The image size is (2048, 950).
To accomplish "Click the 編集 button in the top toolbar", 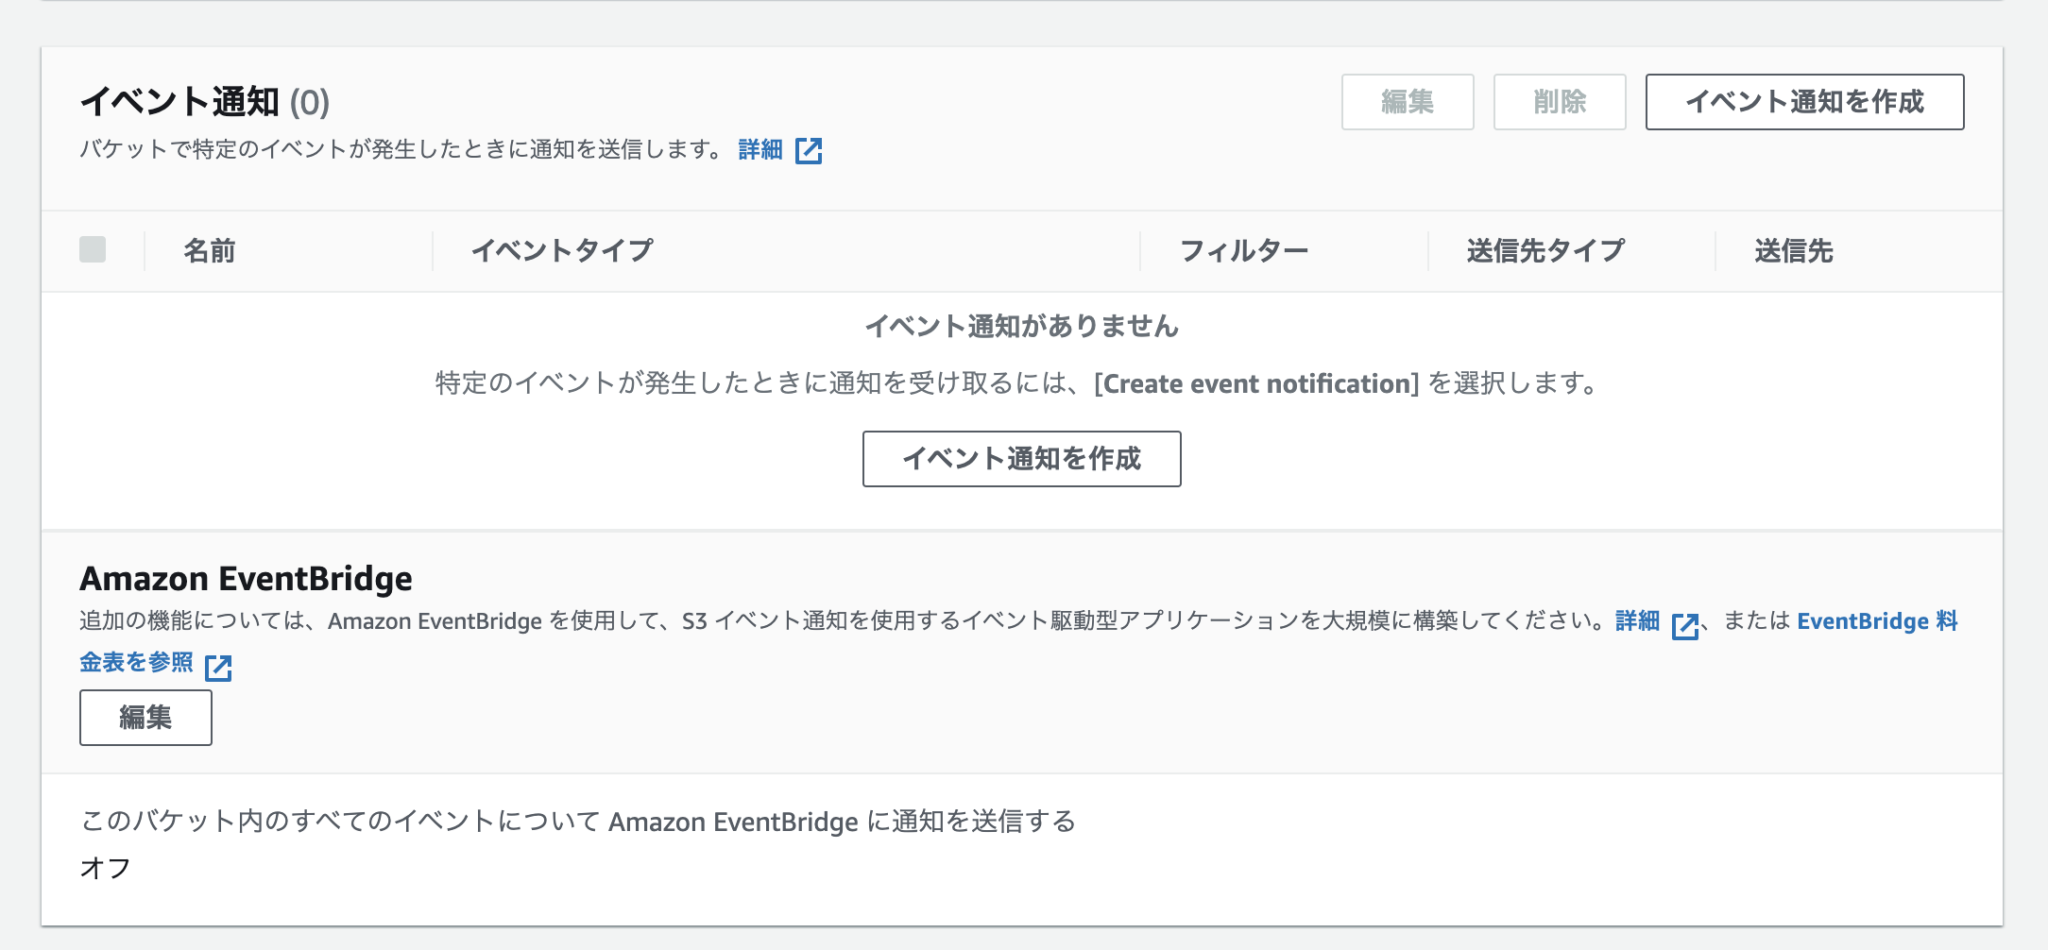I will point(1407,101).
